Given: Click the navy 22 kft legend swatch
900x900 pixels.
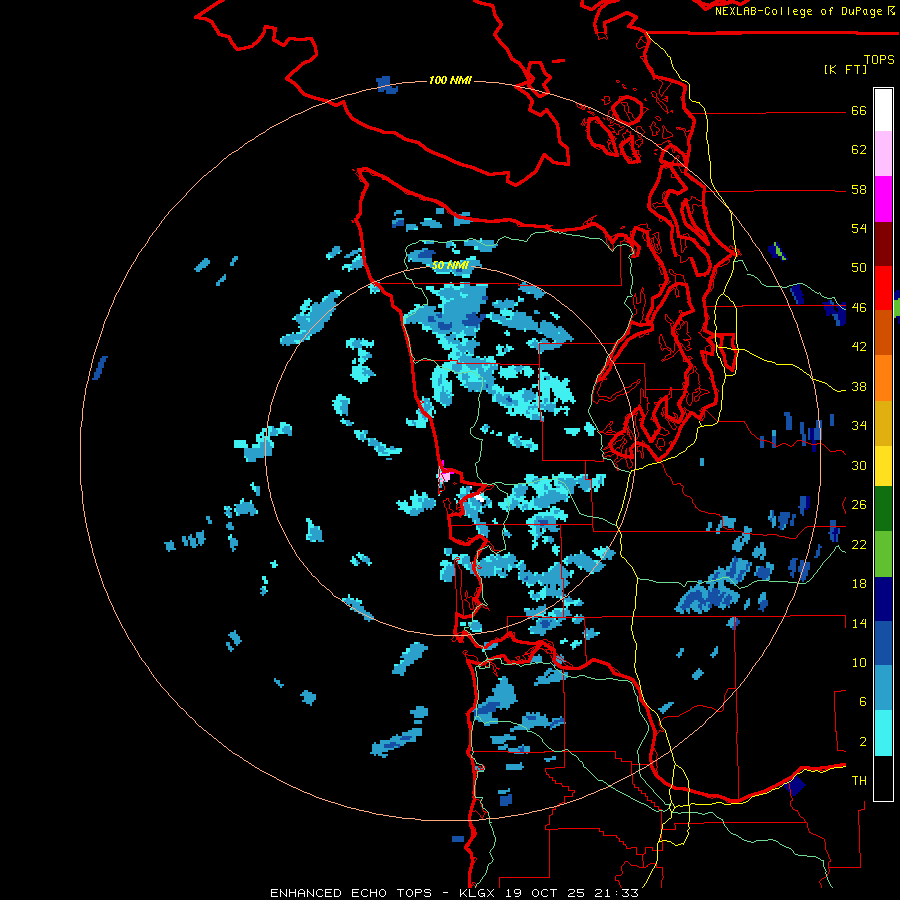Looking at the screenshot, I should click(883, 599).
